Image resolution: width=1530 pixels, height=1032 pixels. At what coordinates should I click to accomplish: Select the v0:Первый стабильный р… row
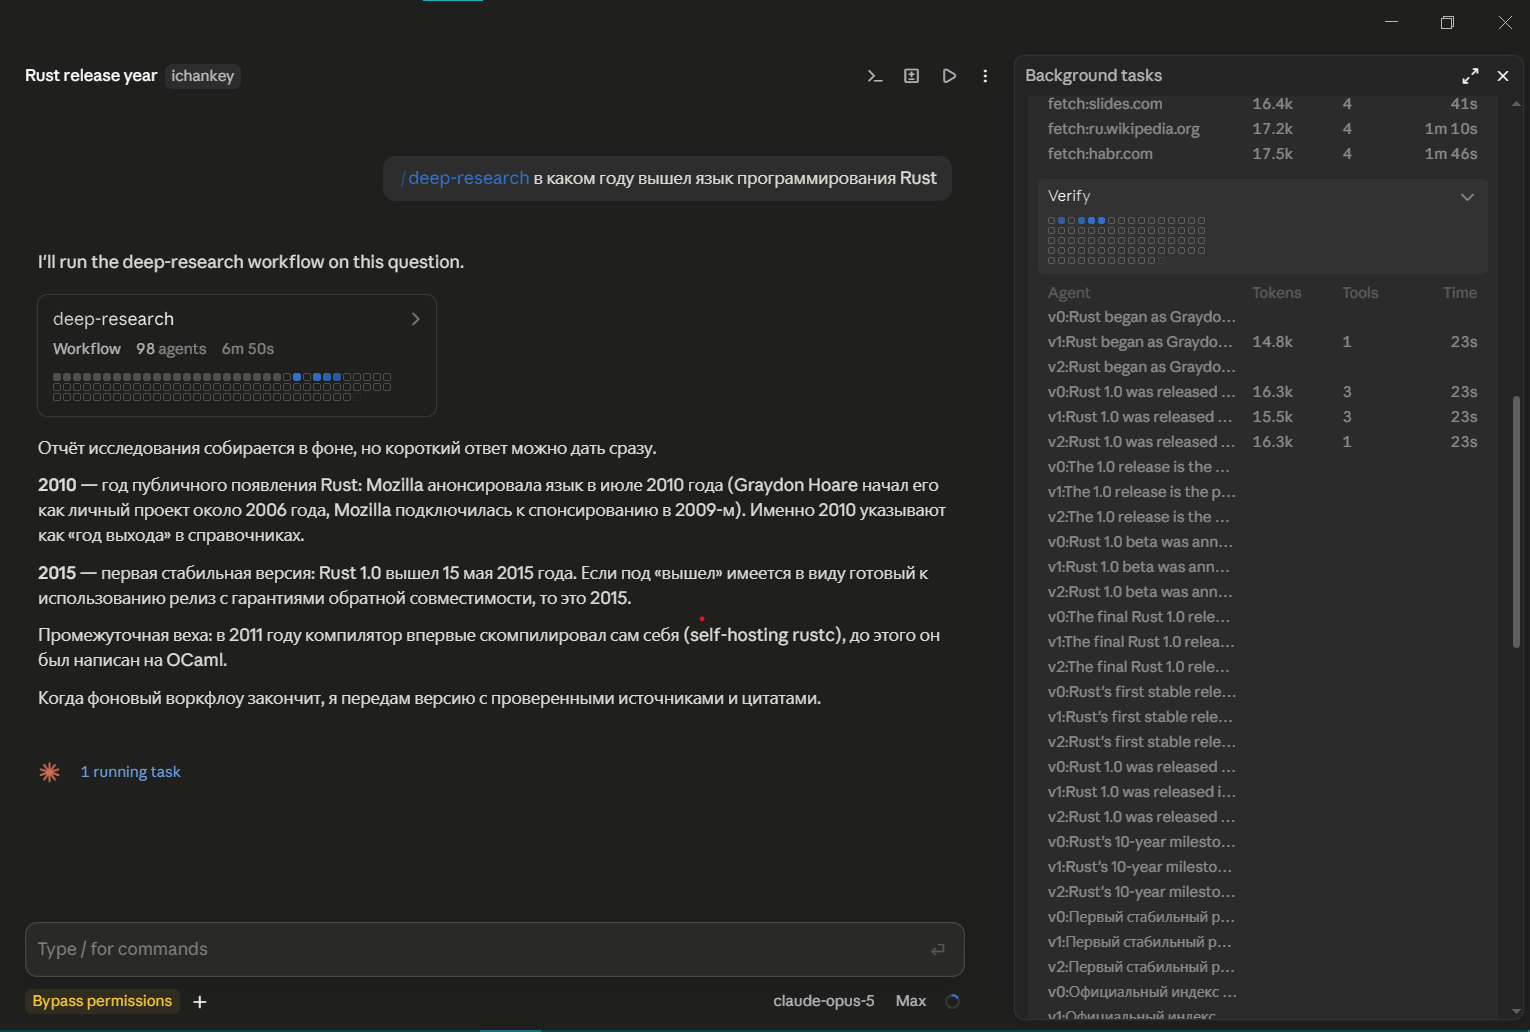1263,917
